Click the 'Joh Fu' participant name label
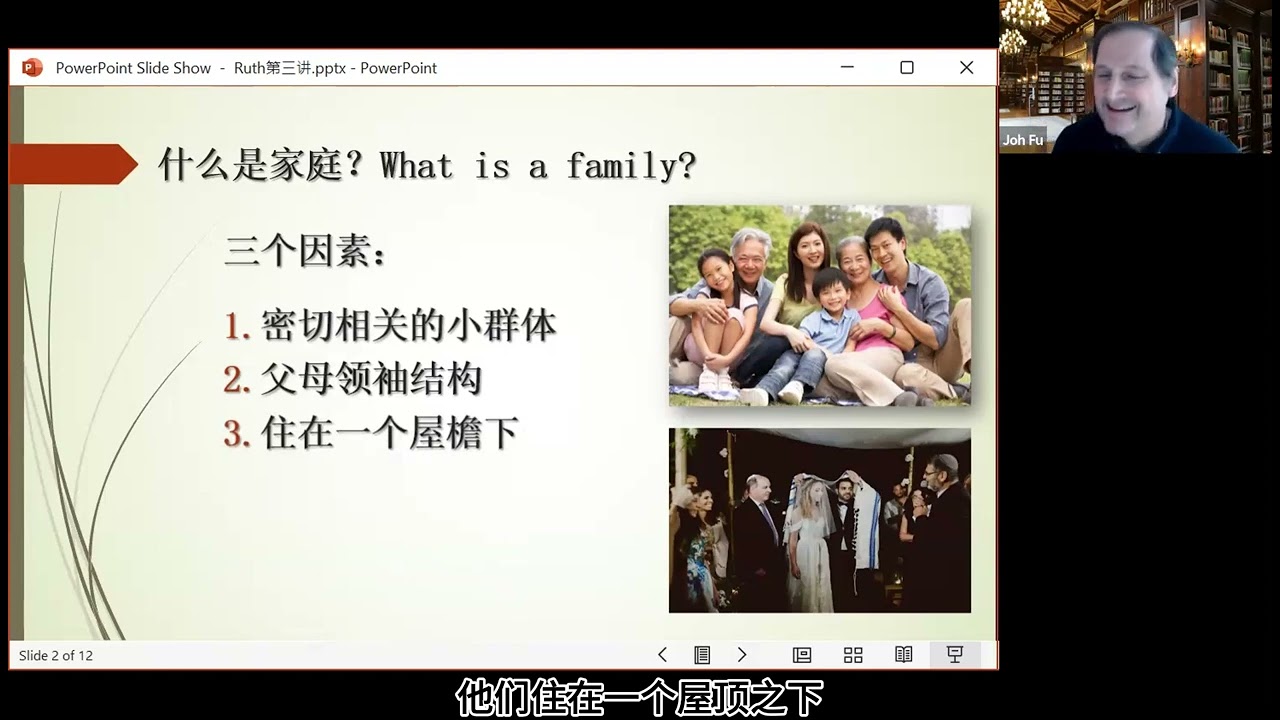Image resolution: width=1280 pixels, height=720 pixels. [1023, 140]
